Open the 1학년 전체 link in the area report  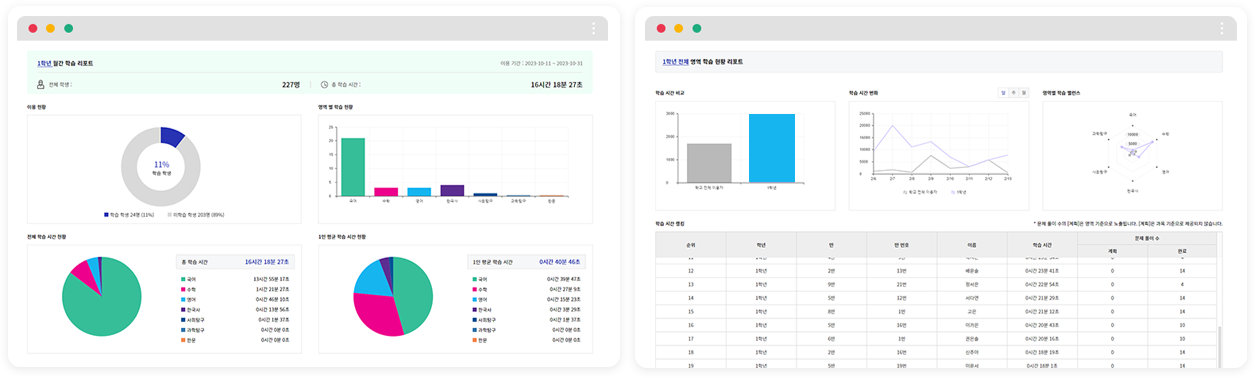pos(675,62)
